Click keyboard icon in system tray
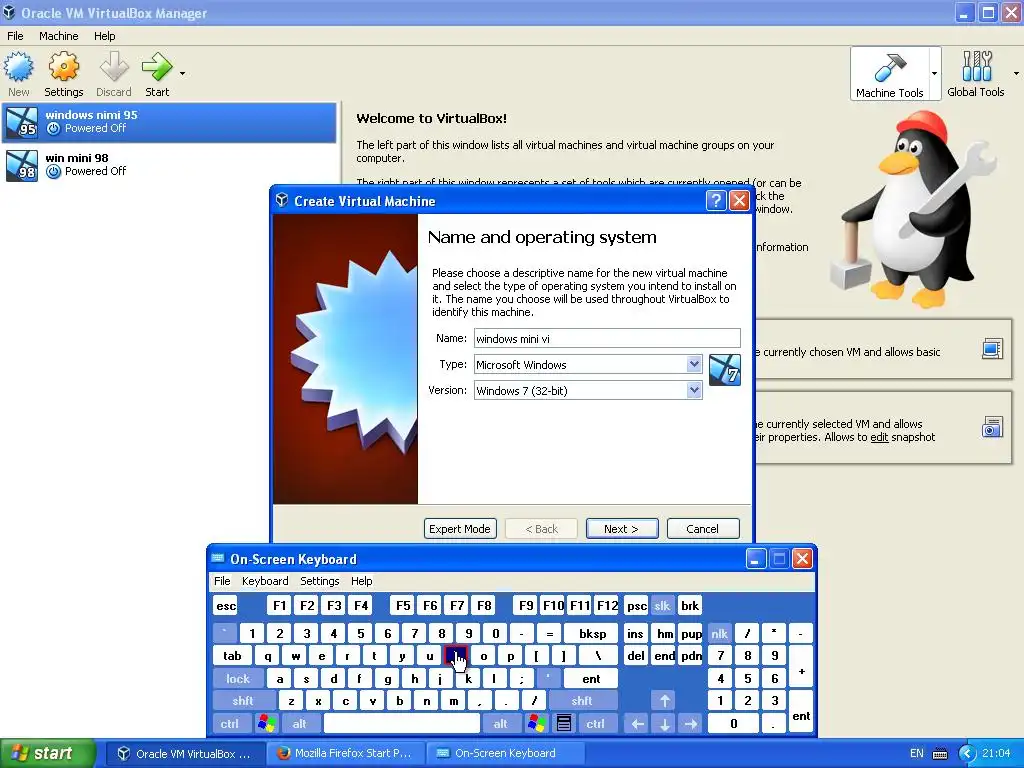The height and width of the screenshot is (768, 1024). [x=940, y=754]
